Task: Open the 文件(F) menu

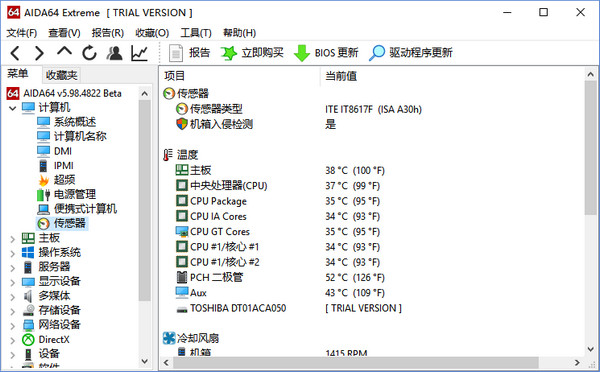Action: [x=21, y=33]
